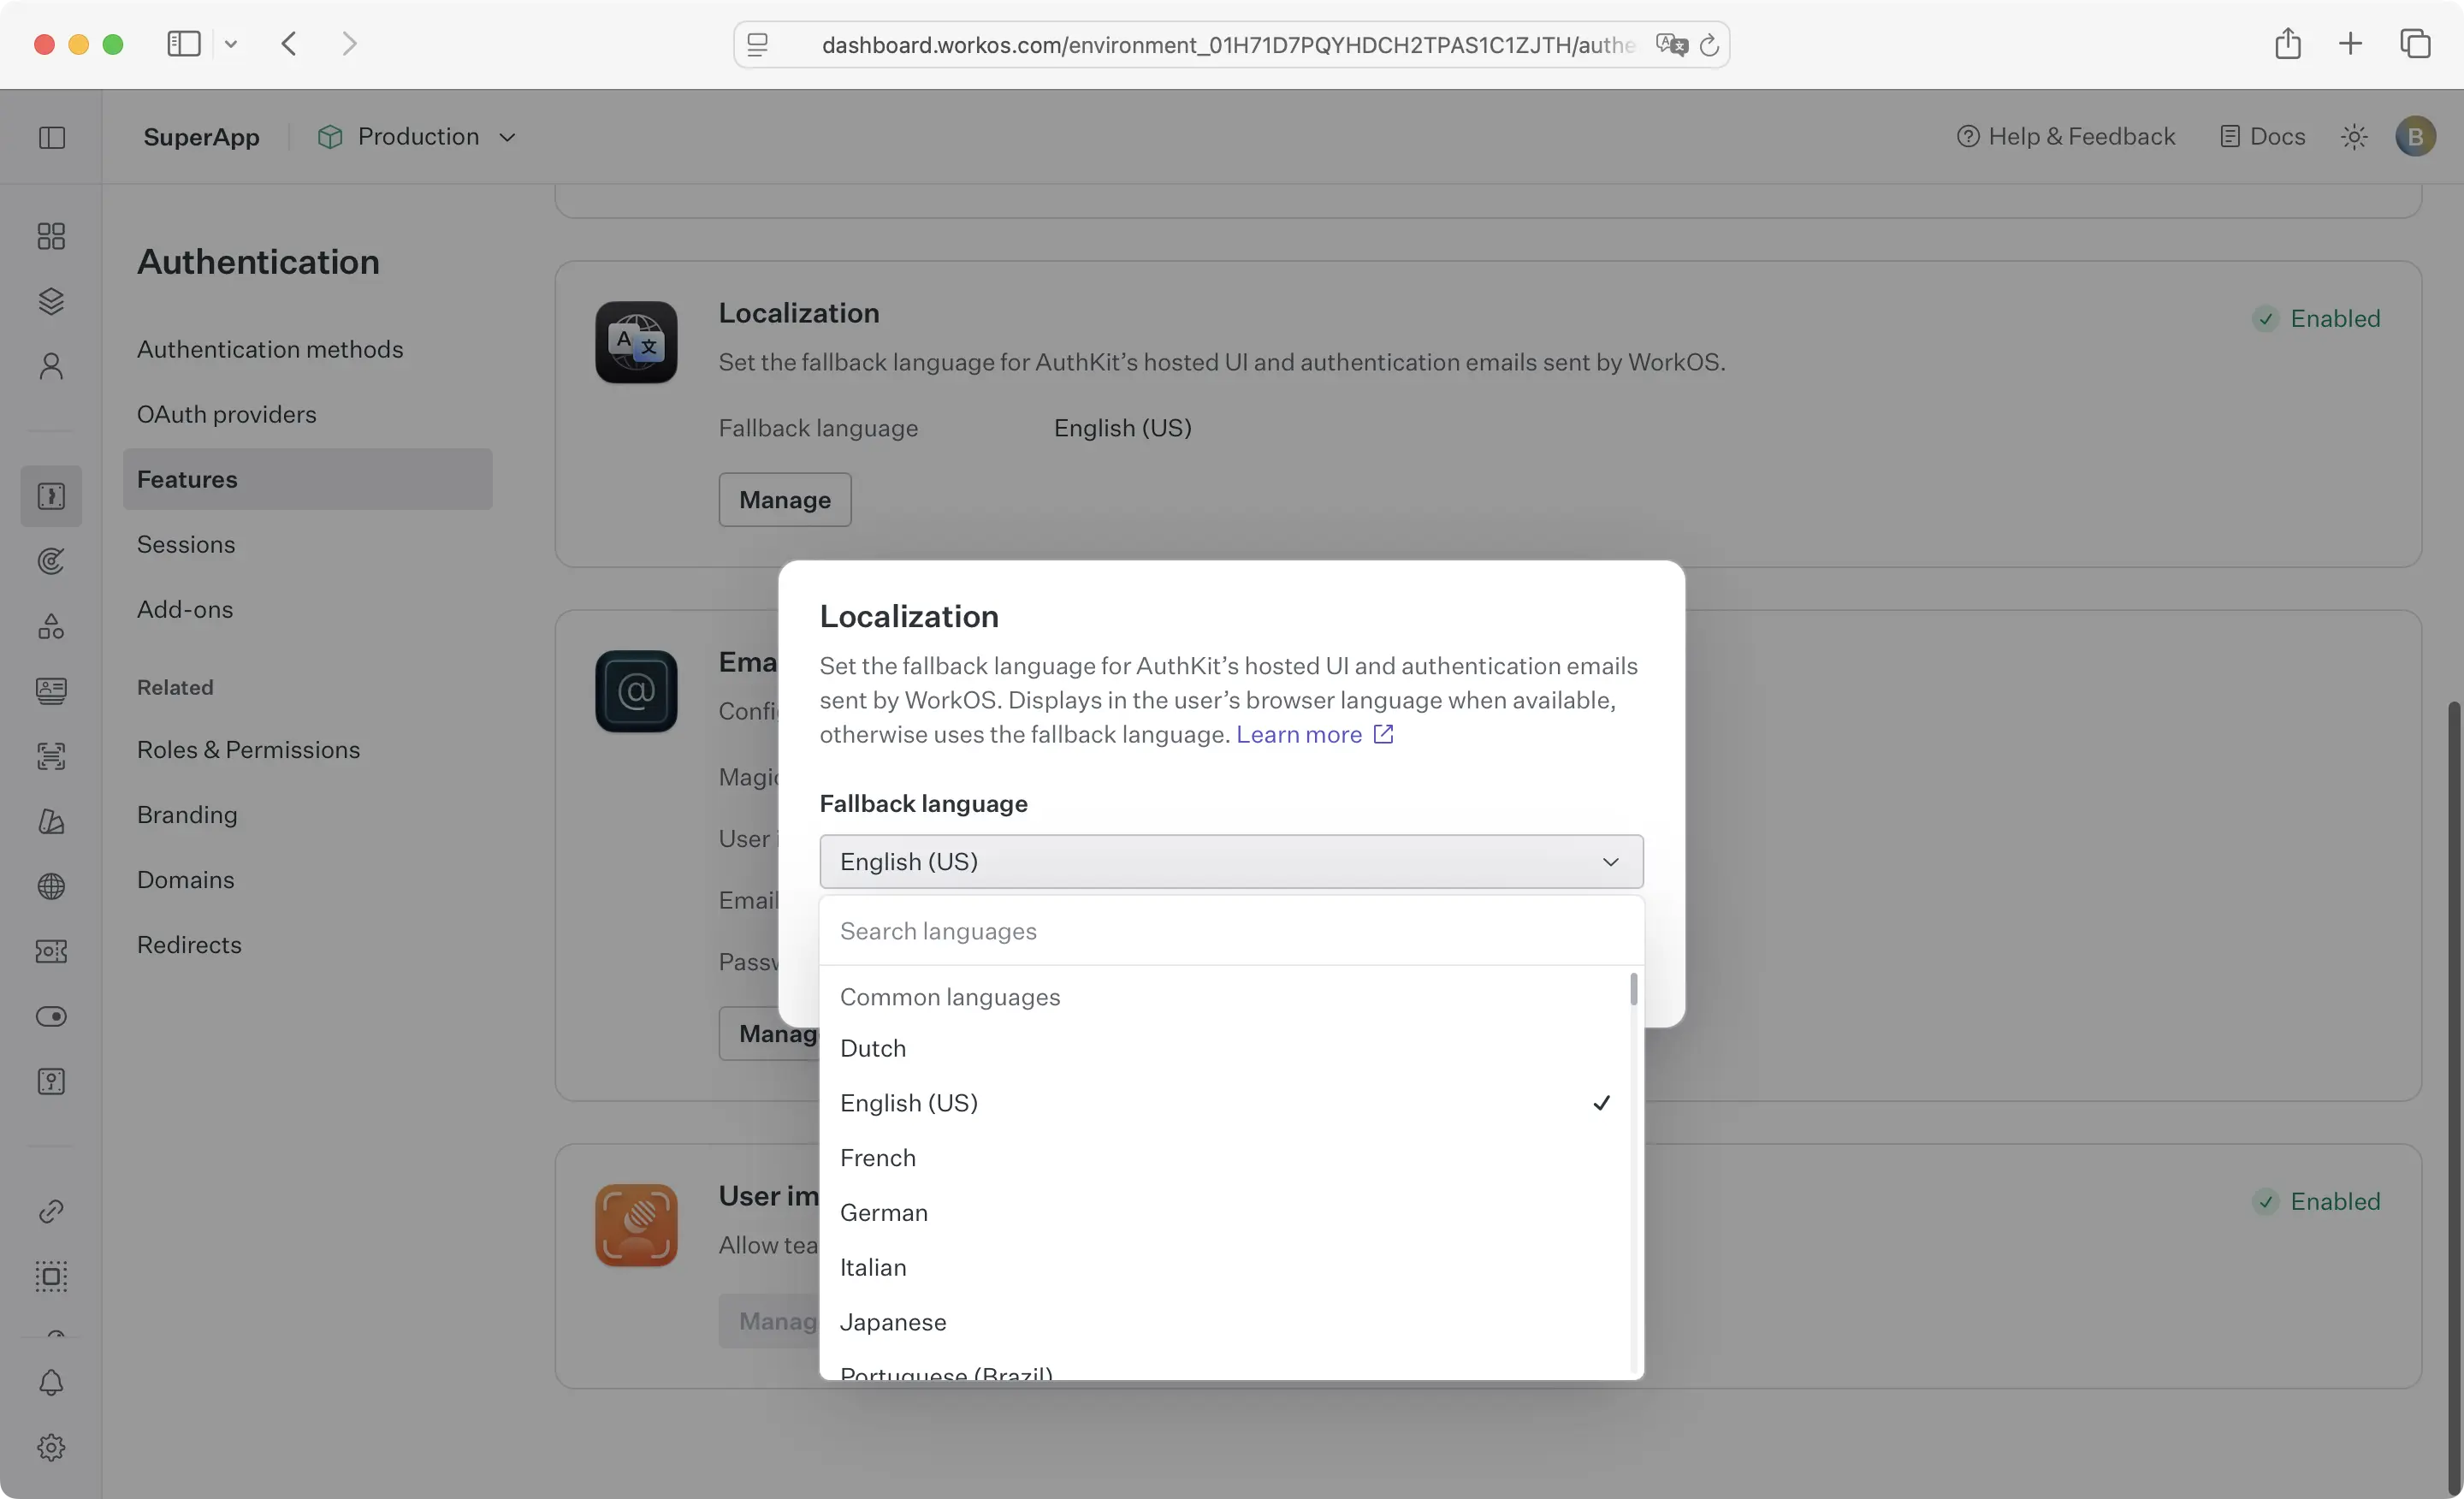Open the Branding paint icon in sidebar
The height and width of the screenshot is (1499, 2464).
[x=51, y=821]
